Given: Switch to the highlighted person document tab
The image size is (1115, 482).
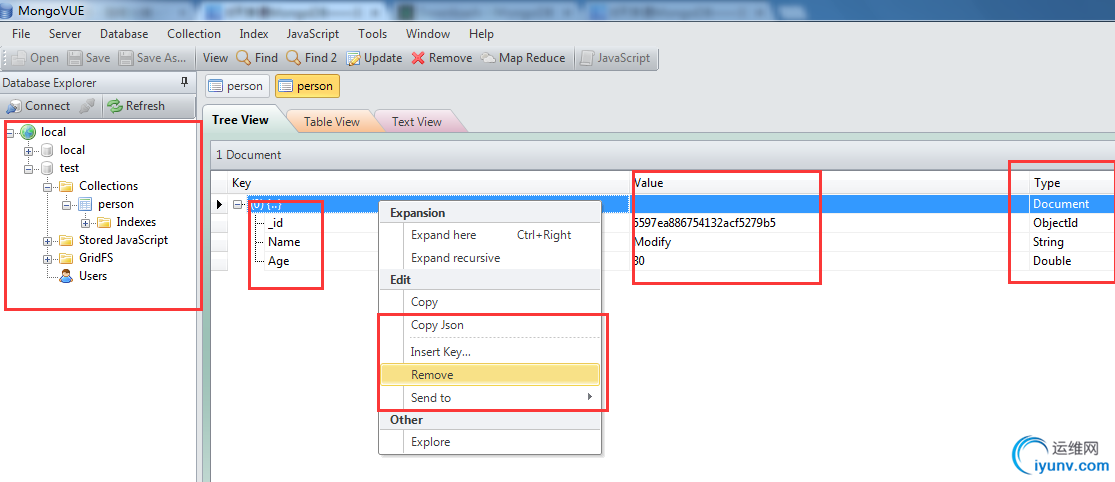Looking at the screenshot, I should click(307, 86).
